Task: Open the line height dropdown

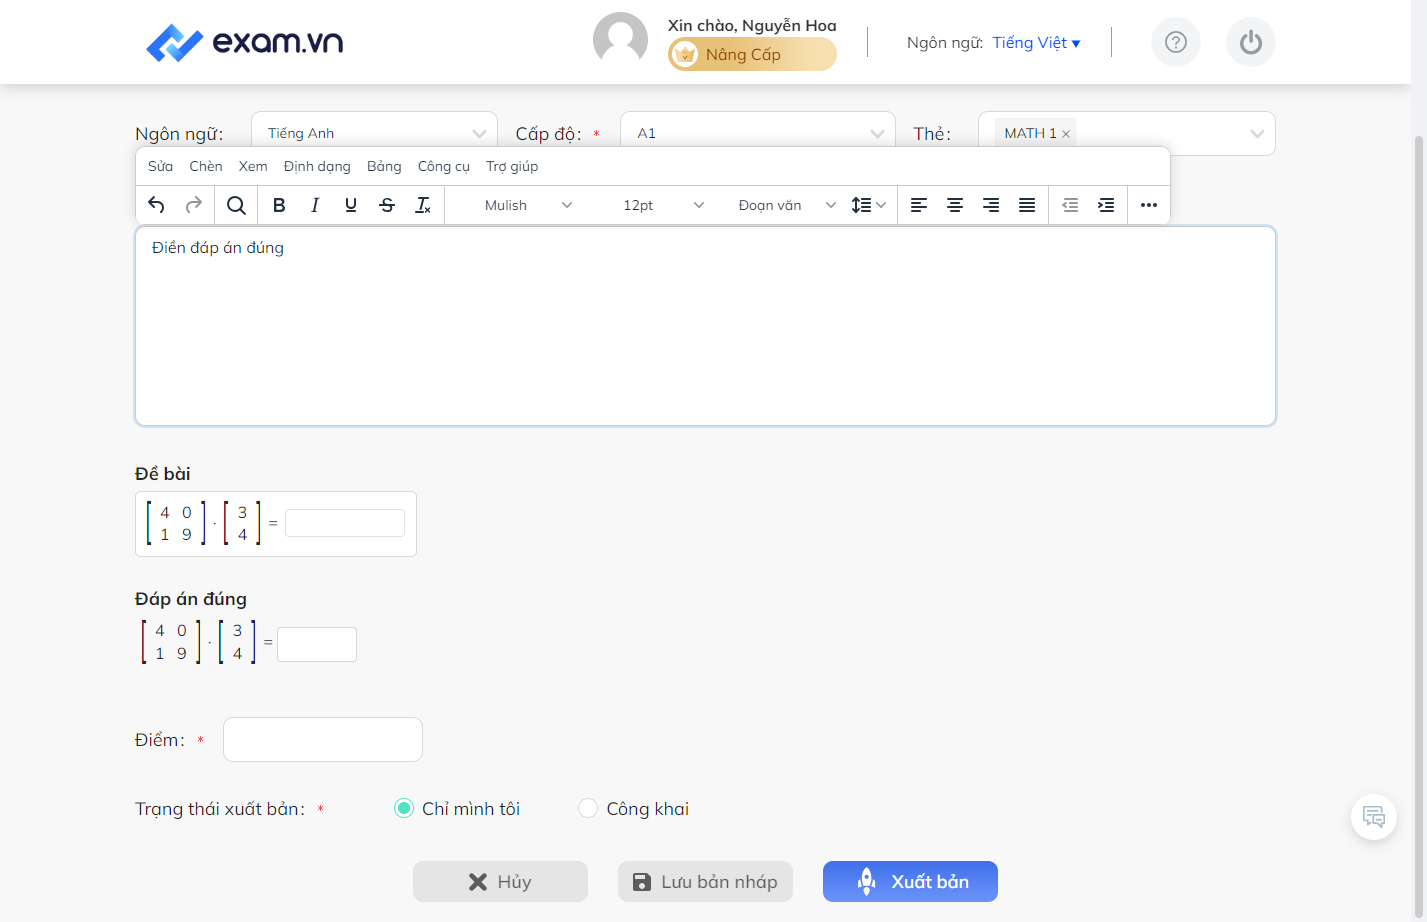Action: pyautogui.click(x=869, y=205)
